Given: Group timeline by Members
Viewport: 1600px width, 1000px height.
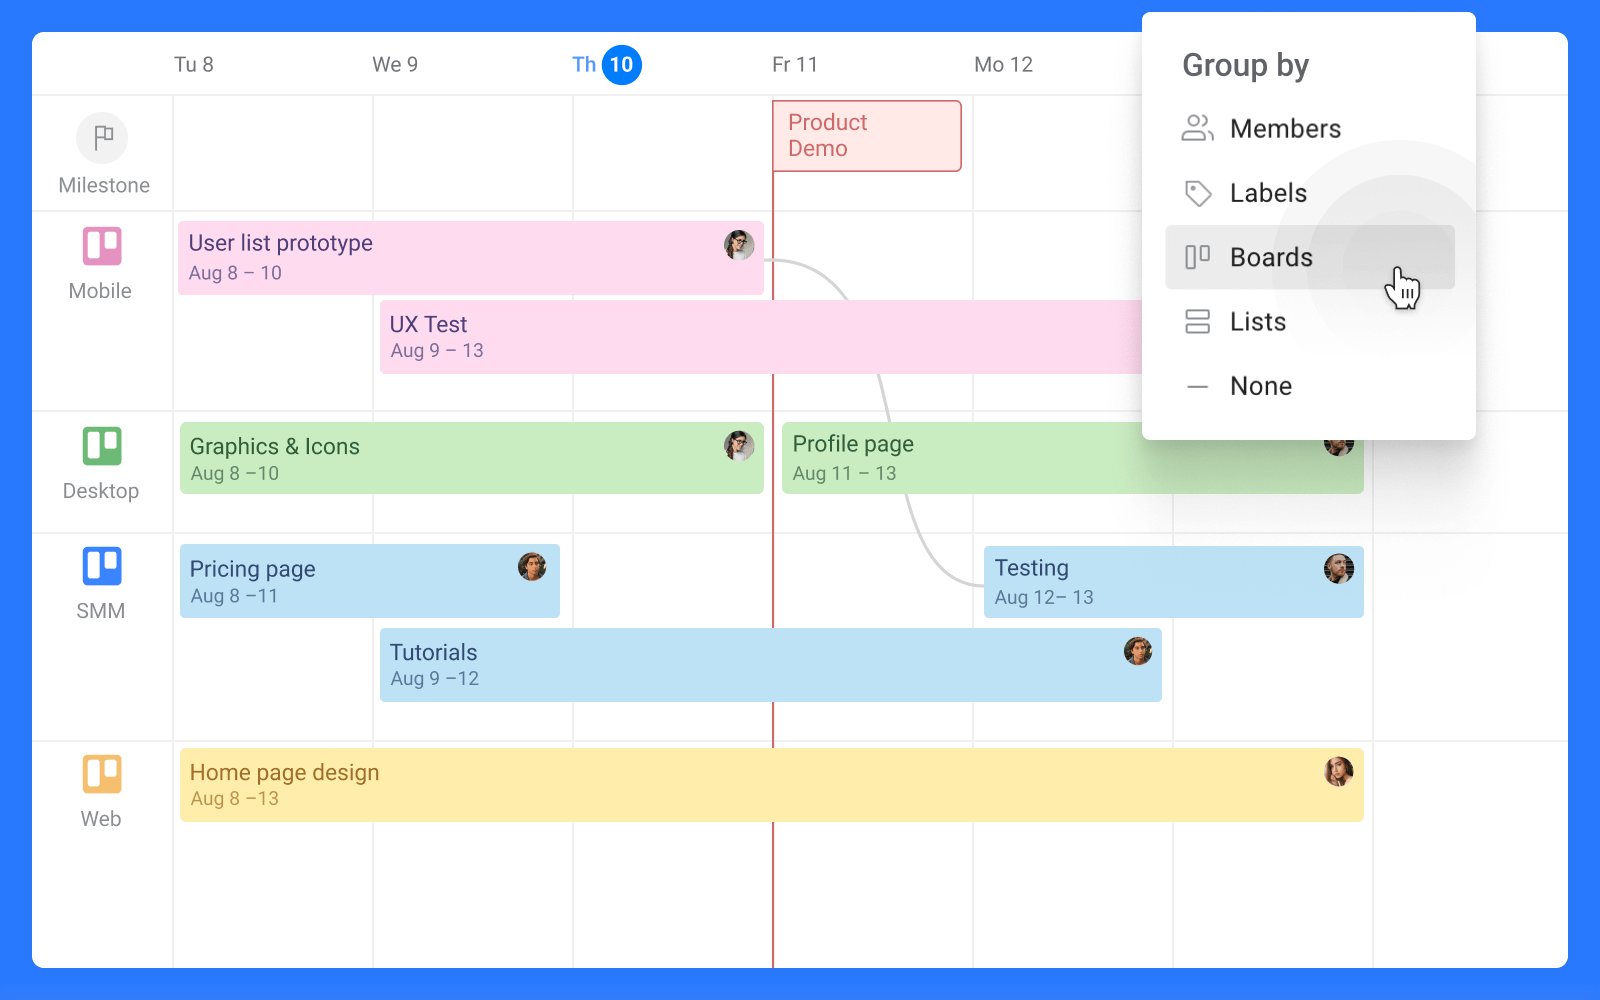Looking at the screenshot, I should 1286,128.
